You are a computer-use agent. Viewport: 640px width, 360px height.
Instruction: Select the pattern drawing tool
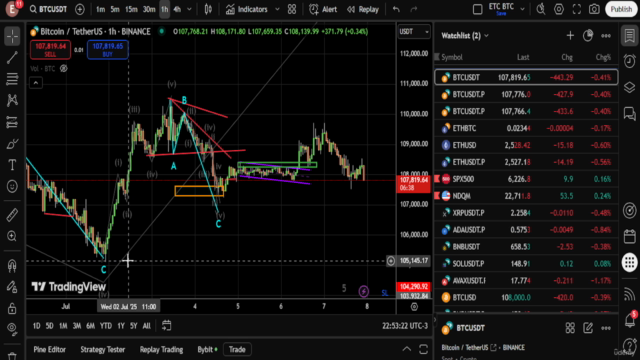click(12, 100)
